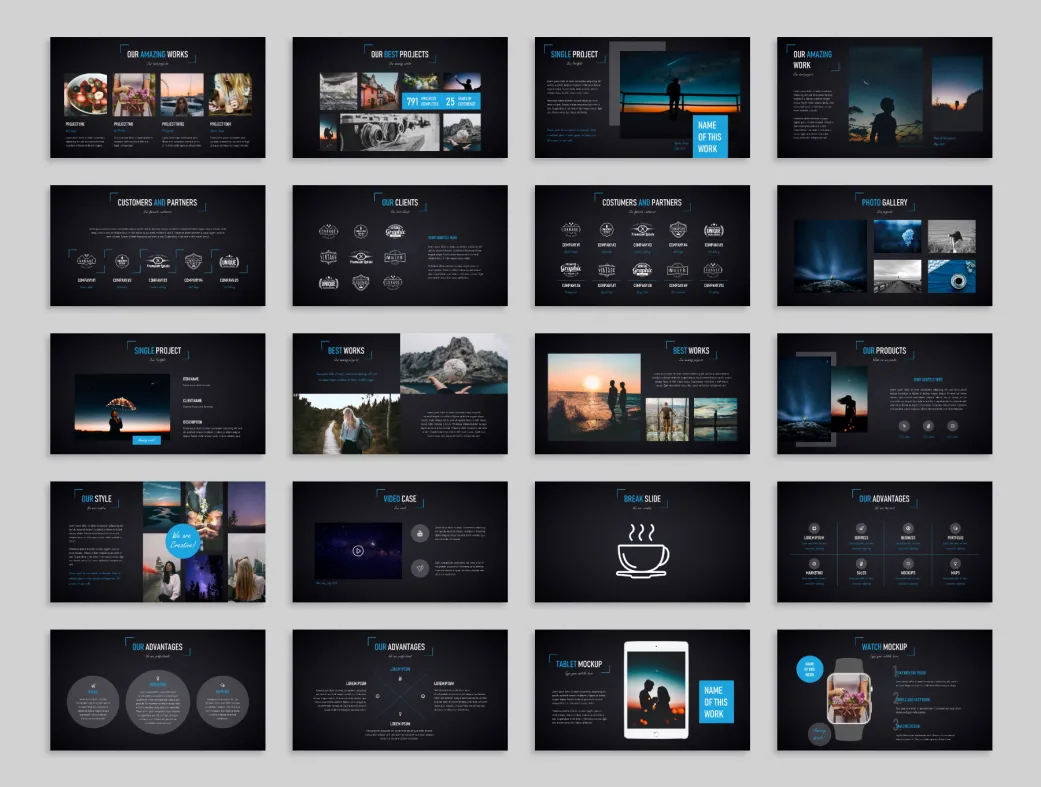Click the blue button under the umbrella photo
1041x787 pixels.
point(146,439)
